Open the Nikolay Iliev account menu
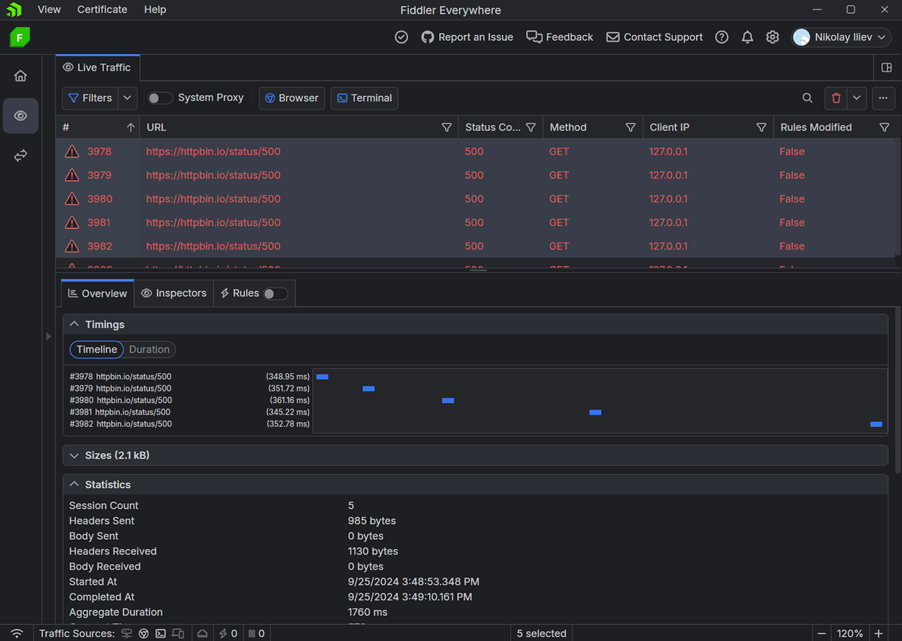Screen dimensions: 902x641 [x=841, y=37]
